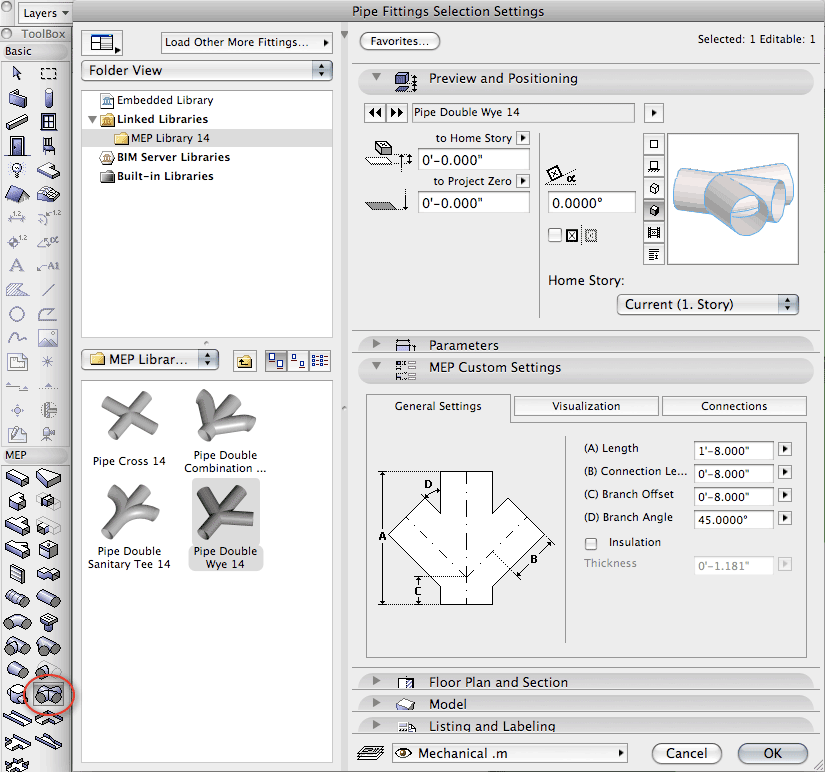Enable the Insulation checkbox
Screen dimensions: 825x772
click(591, 543)
